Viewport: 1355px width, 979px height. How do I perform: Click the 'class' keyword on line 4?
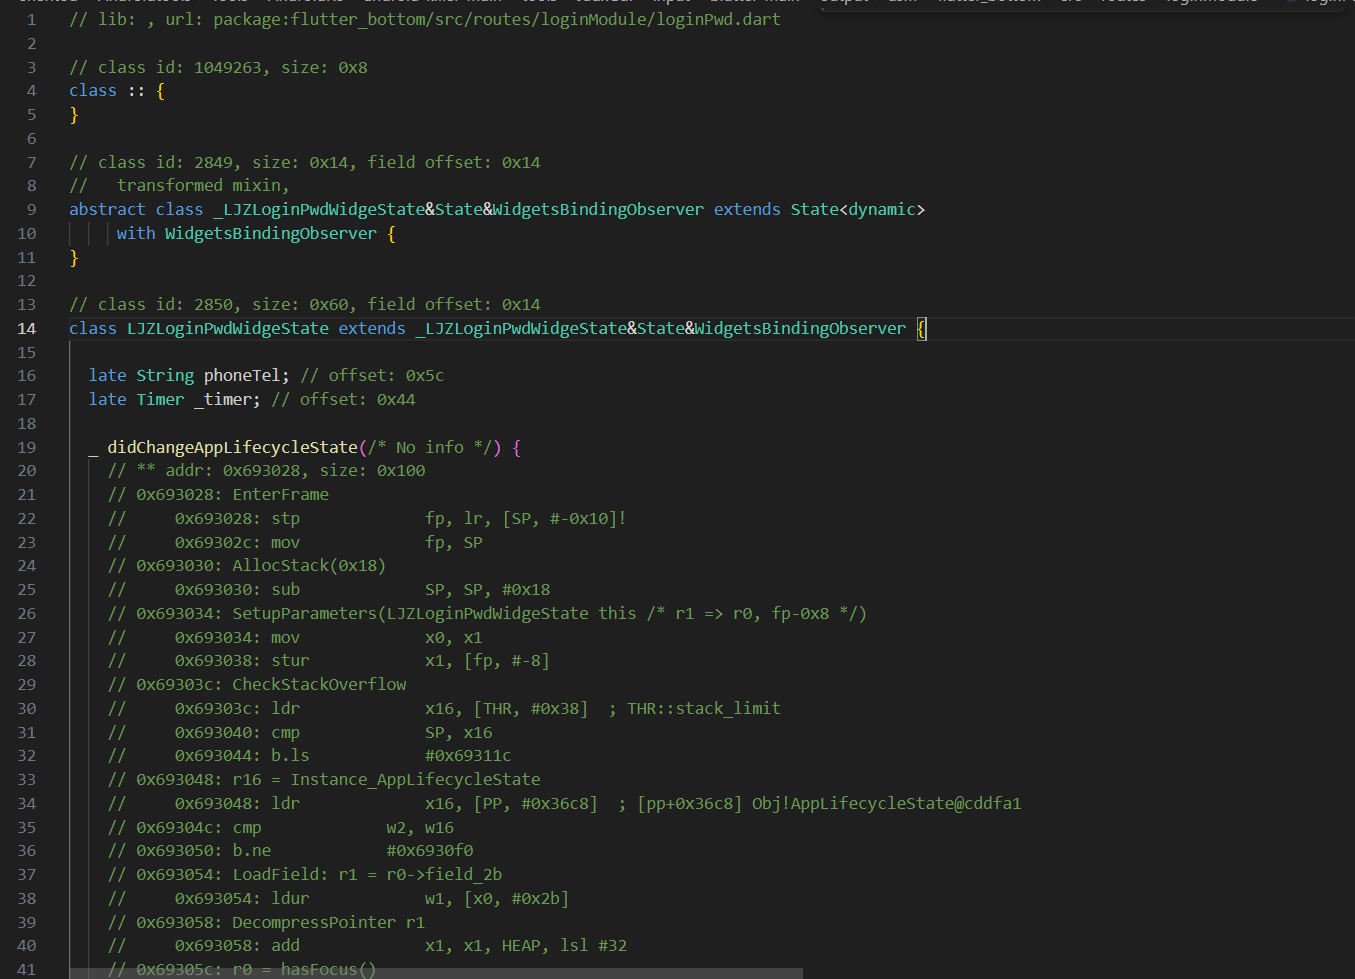coord(93,90)
